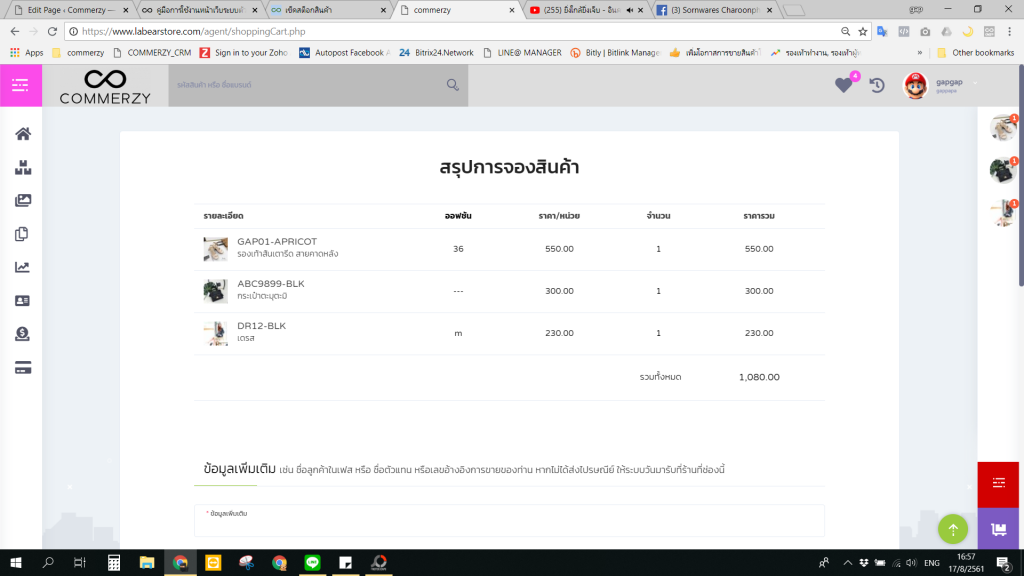Go to Home in sidebar
The width and height of the screenshot is (1024, 576).
[x=23, y=134]
